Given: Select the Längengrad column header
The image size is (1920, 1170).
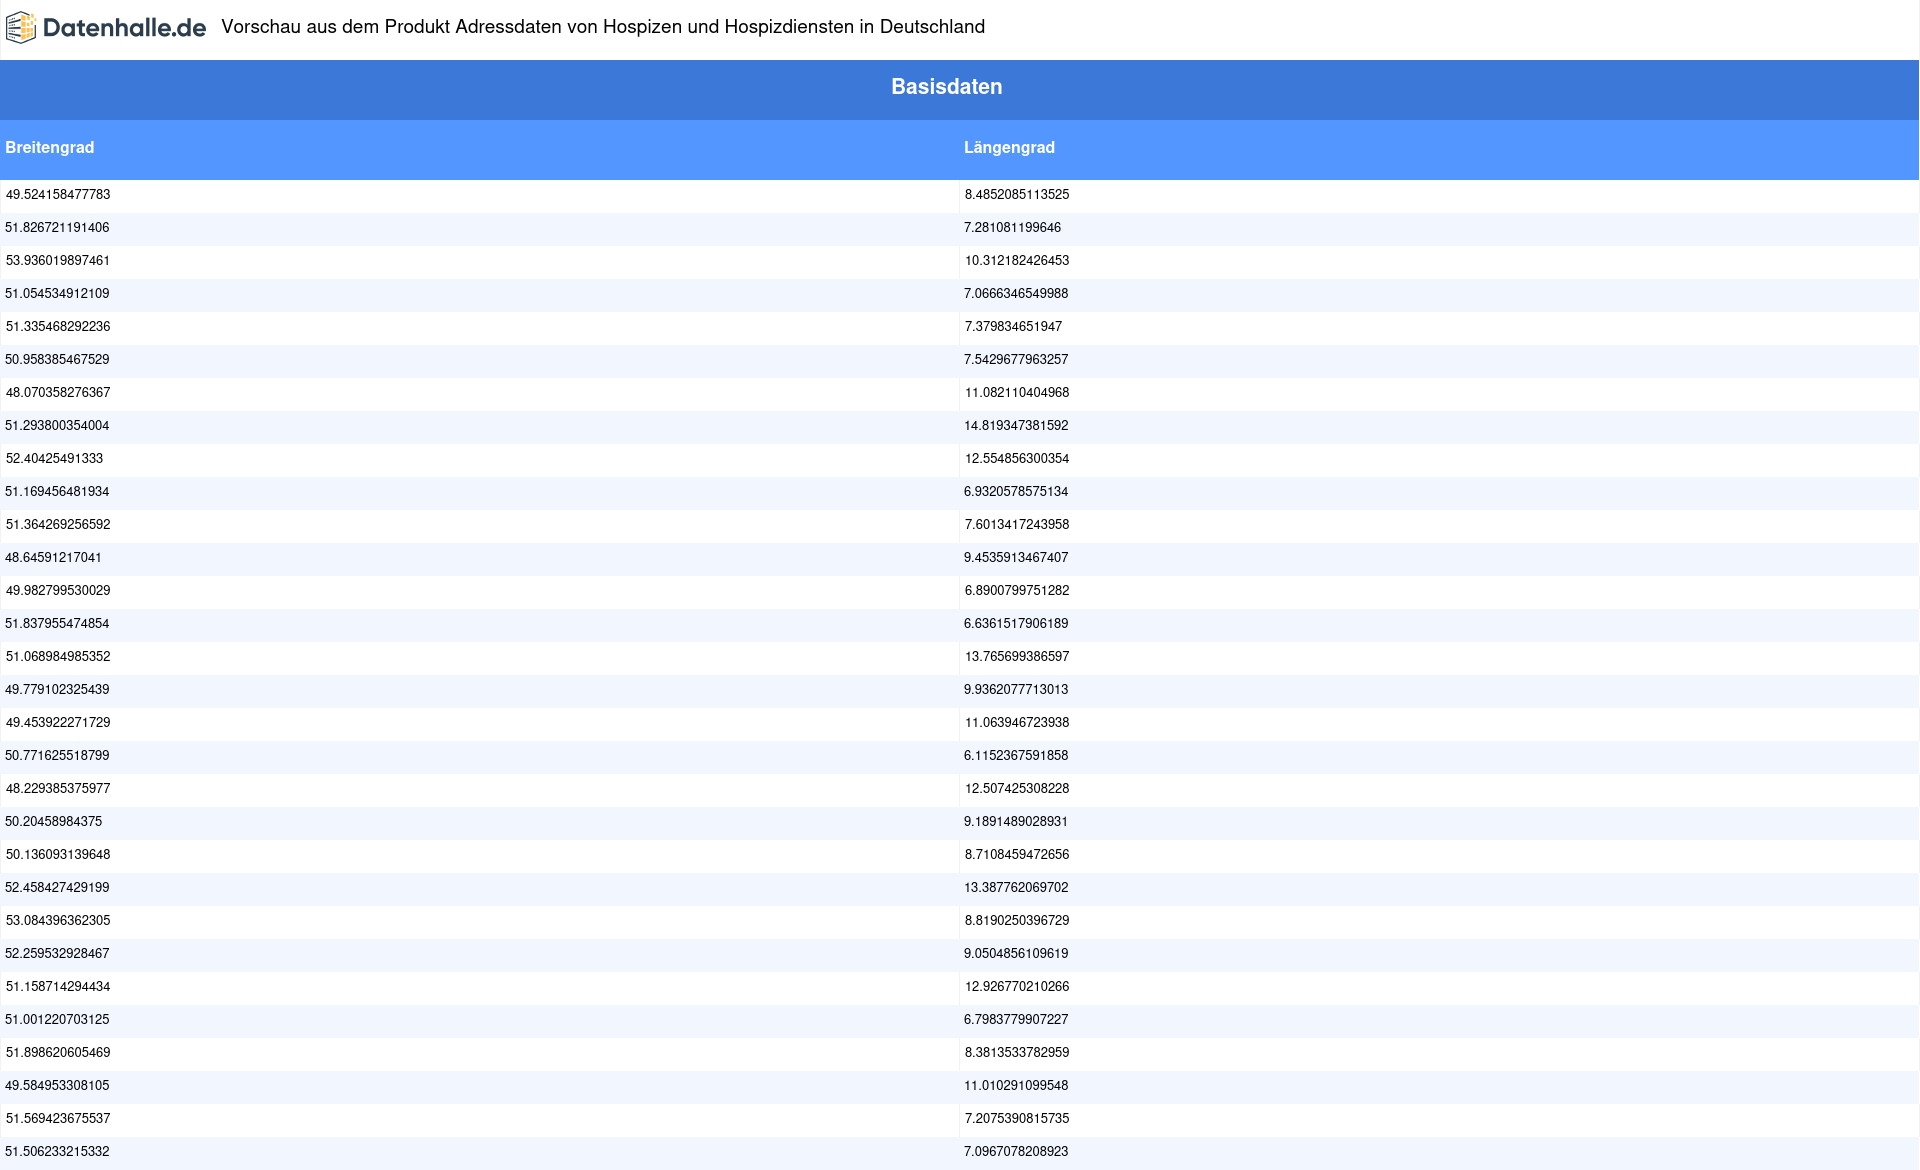Looking at the screenshot, I should tap(1009, 148).
